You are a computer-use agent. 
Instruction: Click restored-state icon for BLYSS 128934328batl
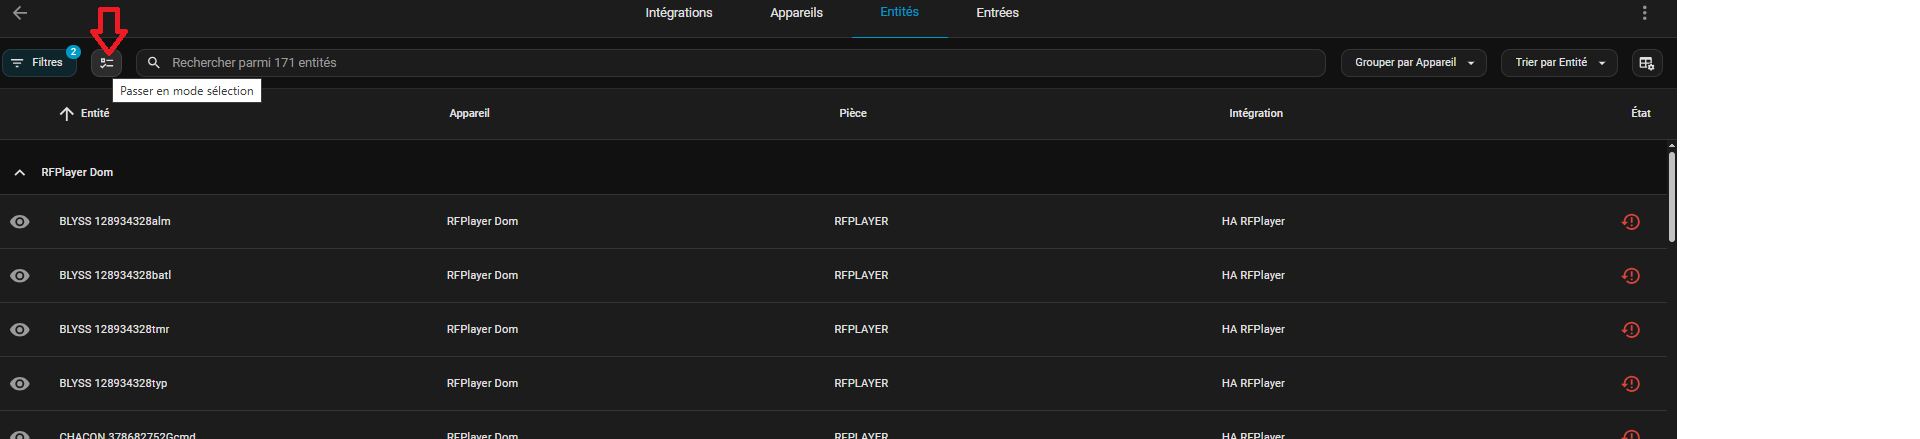(1630, 276)
